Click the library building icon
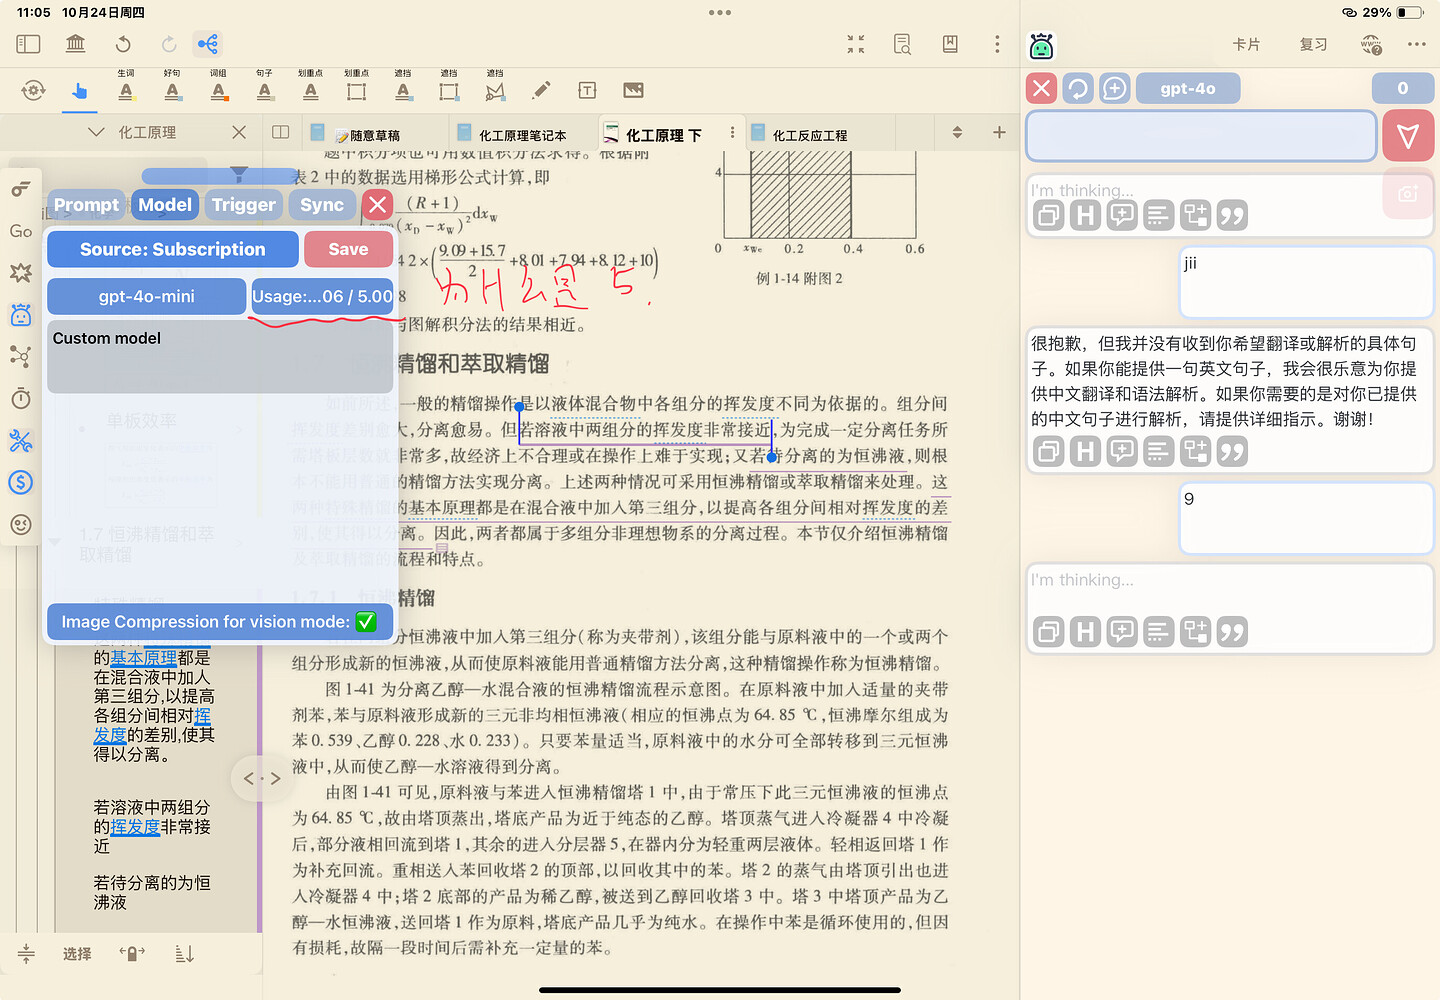 point(75,44)
